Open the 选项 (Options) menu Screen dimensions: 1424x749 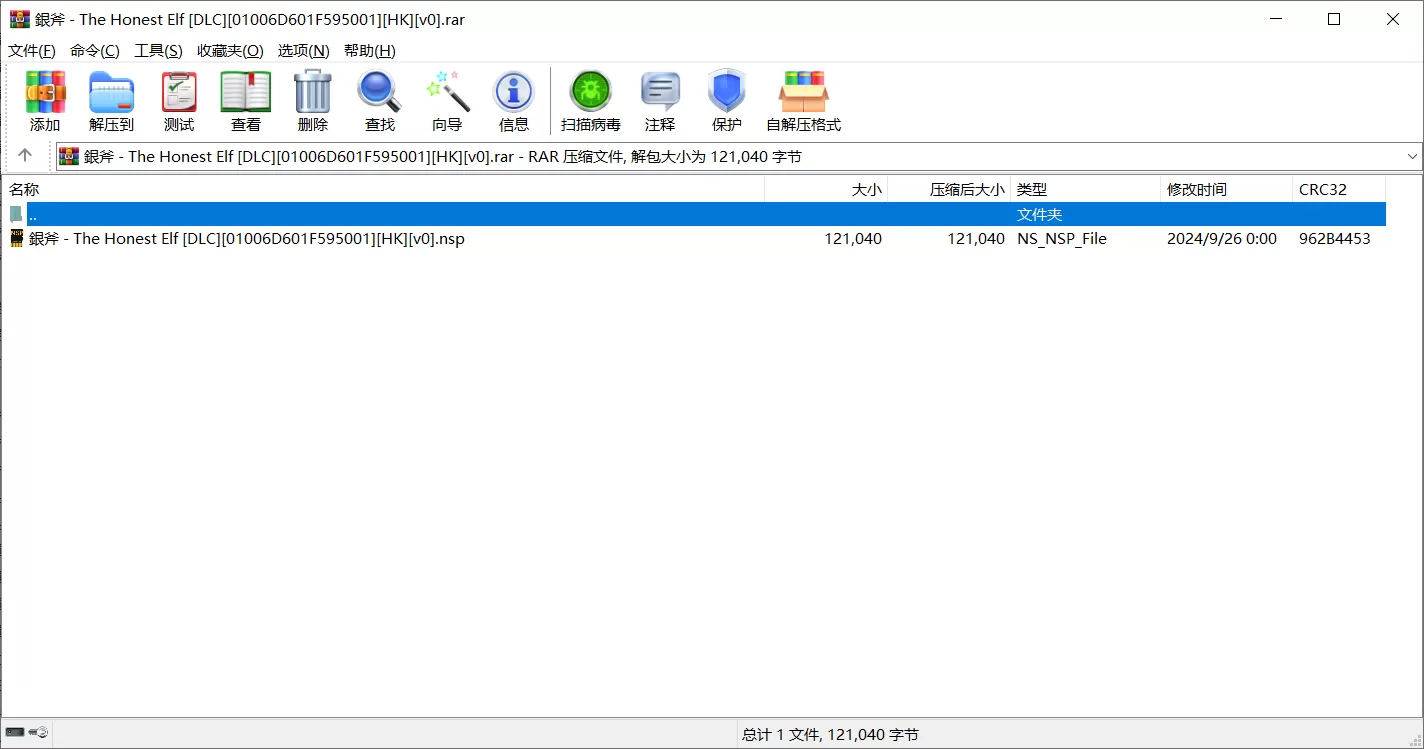pos(303,50)
